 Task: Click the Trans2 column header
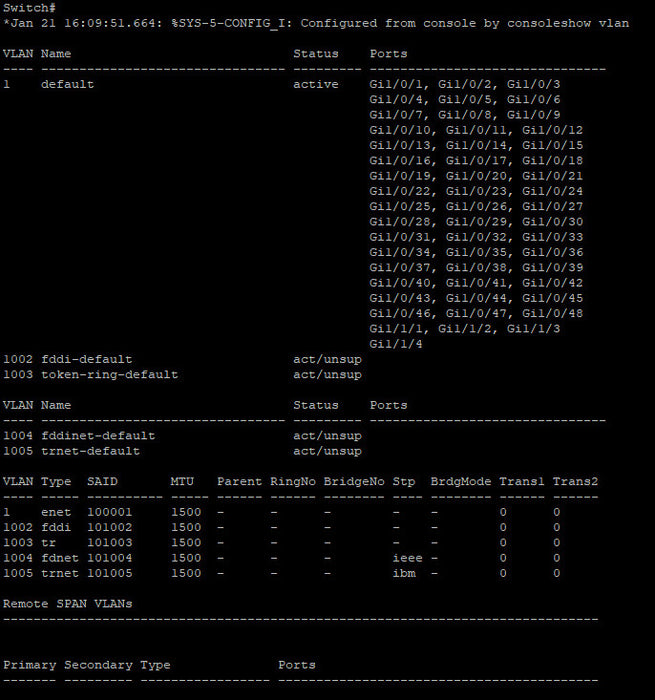575,481
